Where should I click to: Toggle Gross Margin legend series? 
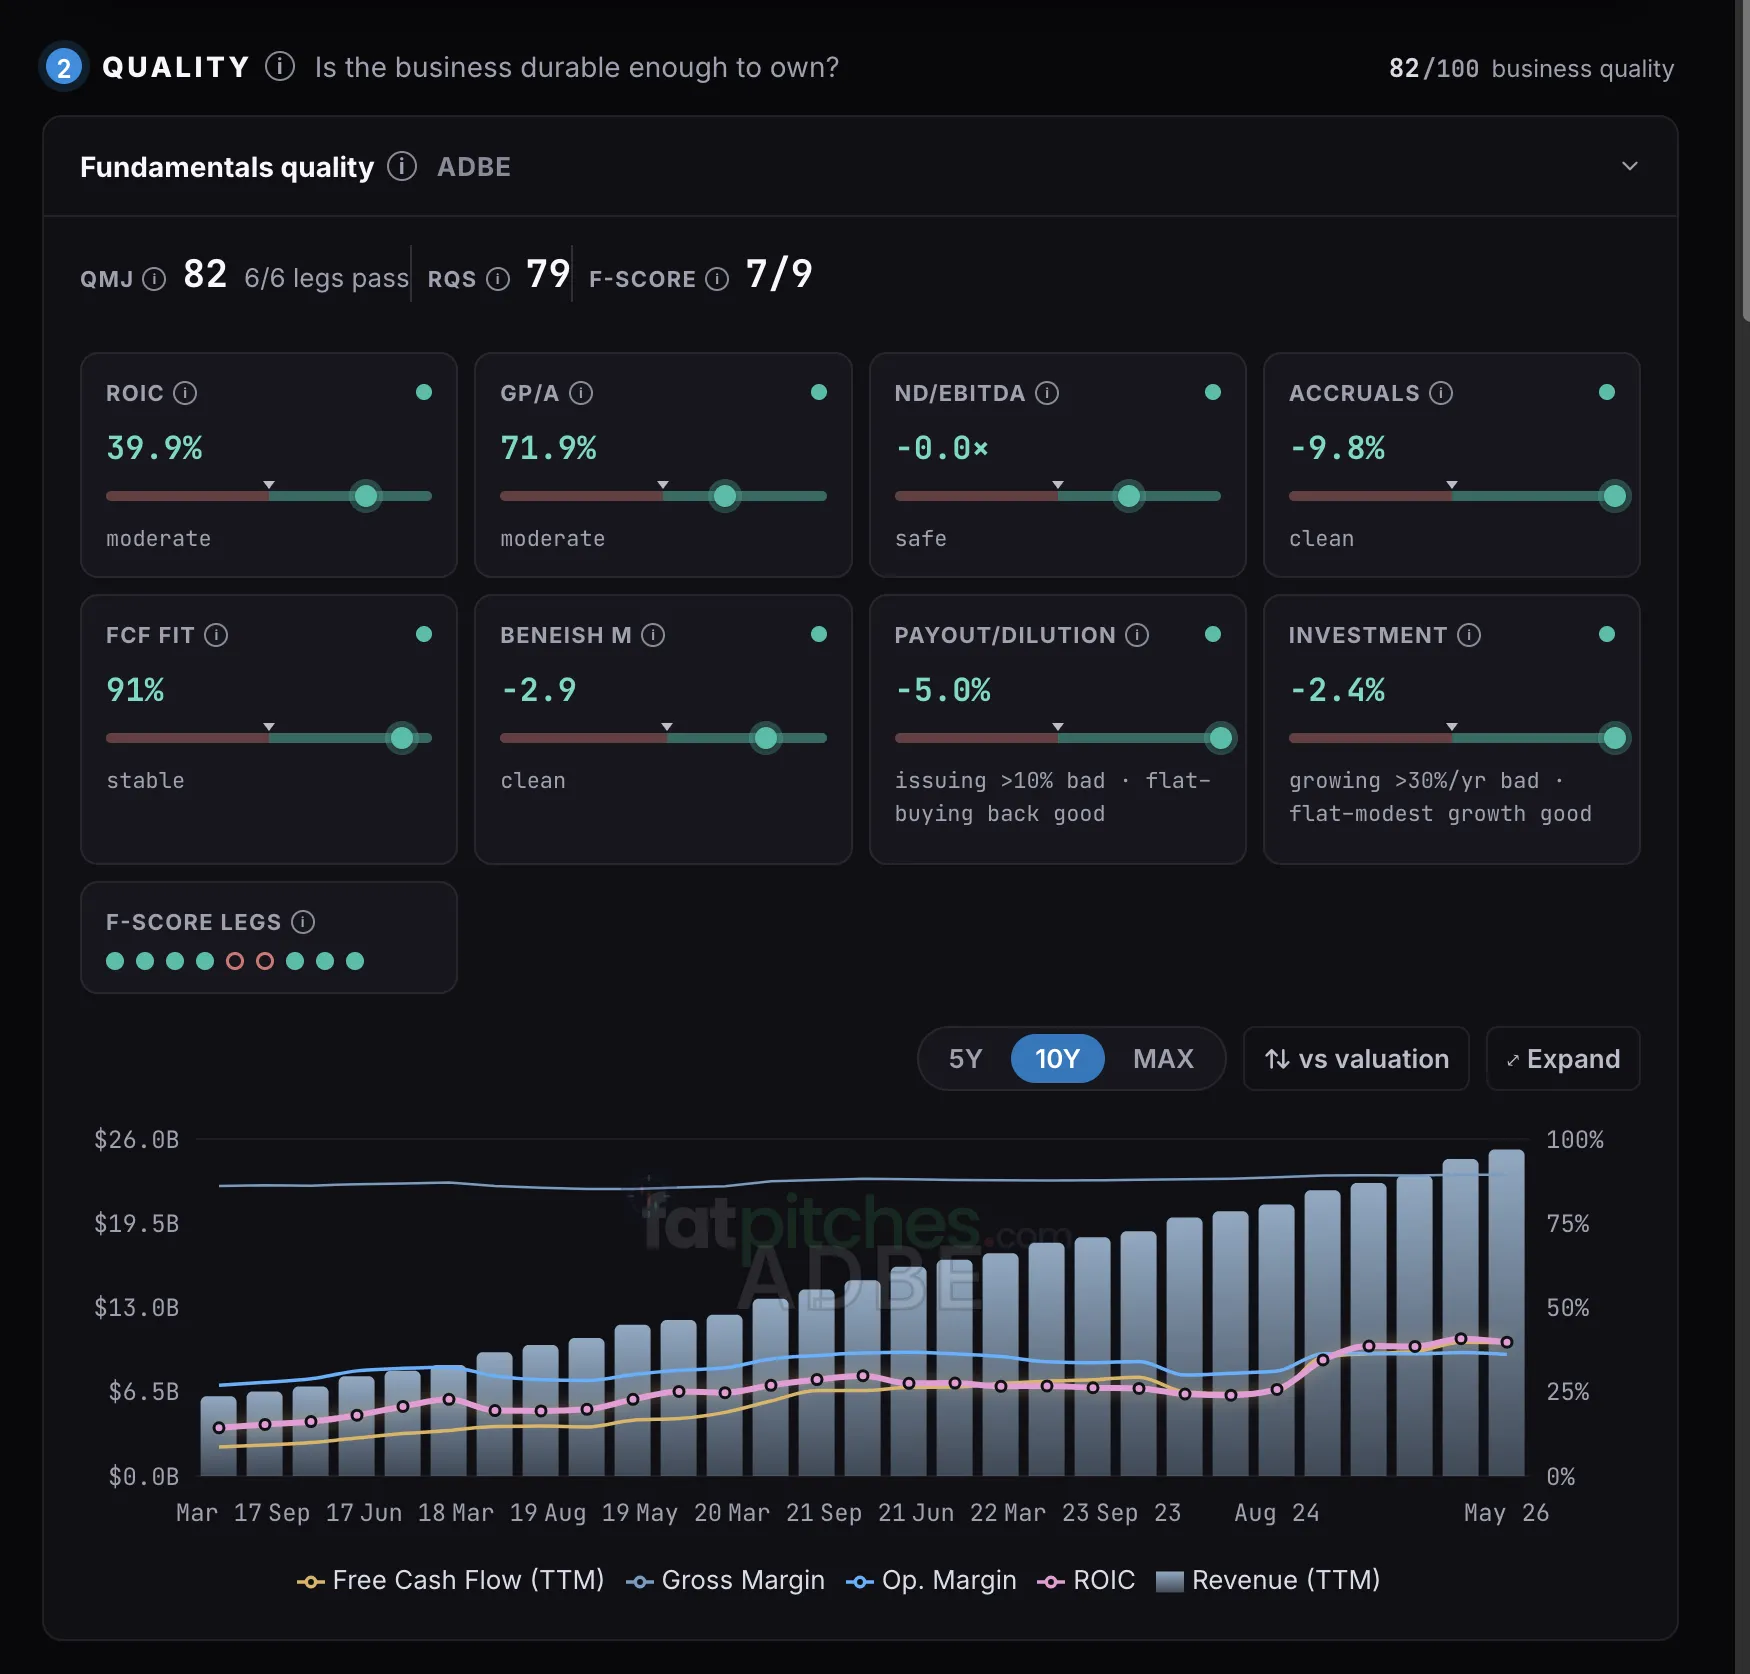pyautogui.click(x=726, y=1580)
